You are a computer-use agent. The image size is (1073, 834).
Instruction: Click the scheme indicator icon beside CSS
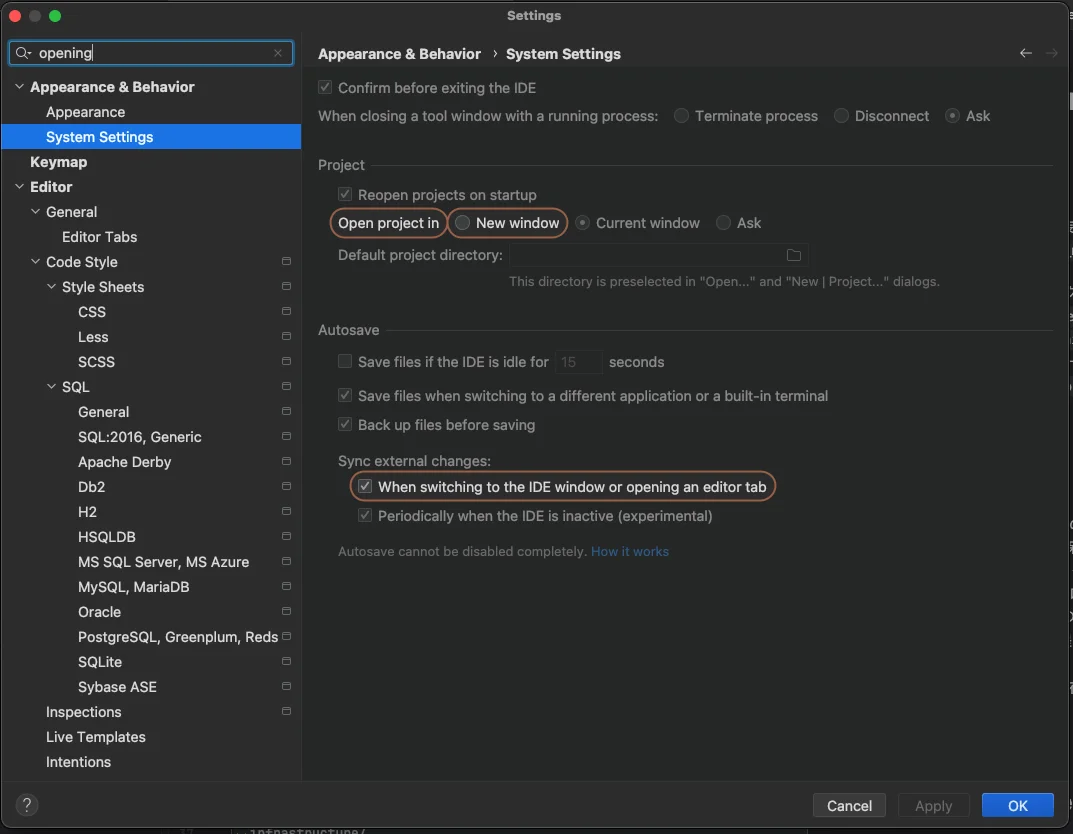(x=286, y=311)
